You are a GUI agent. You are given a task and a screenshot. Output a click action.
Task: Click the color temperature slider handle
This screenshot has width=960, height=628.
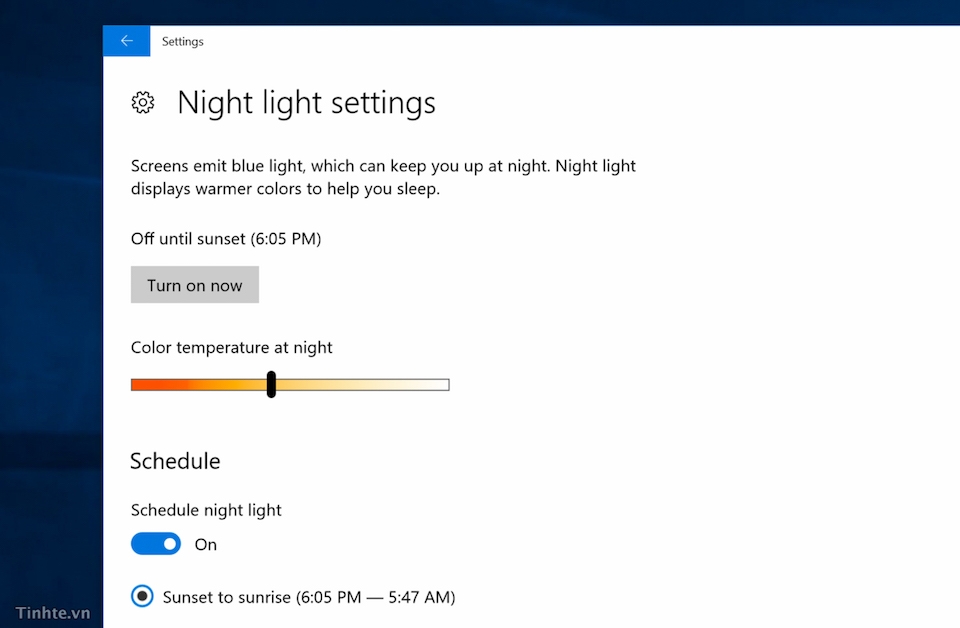coord(271,384)
